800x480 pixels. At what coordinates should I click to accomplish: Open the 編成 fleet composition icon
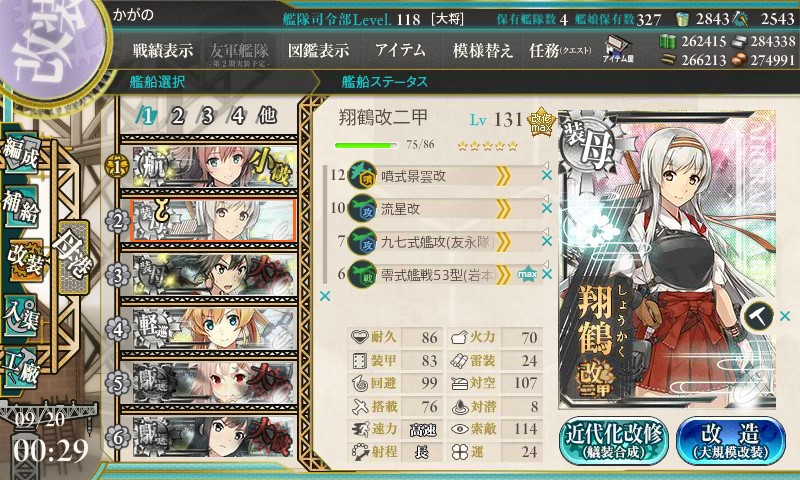pyautogui.click(x=20, y=153)
